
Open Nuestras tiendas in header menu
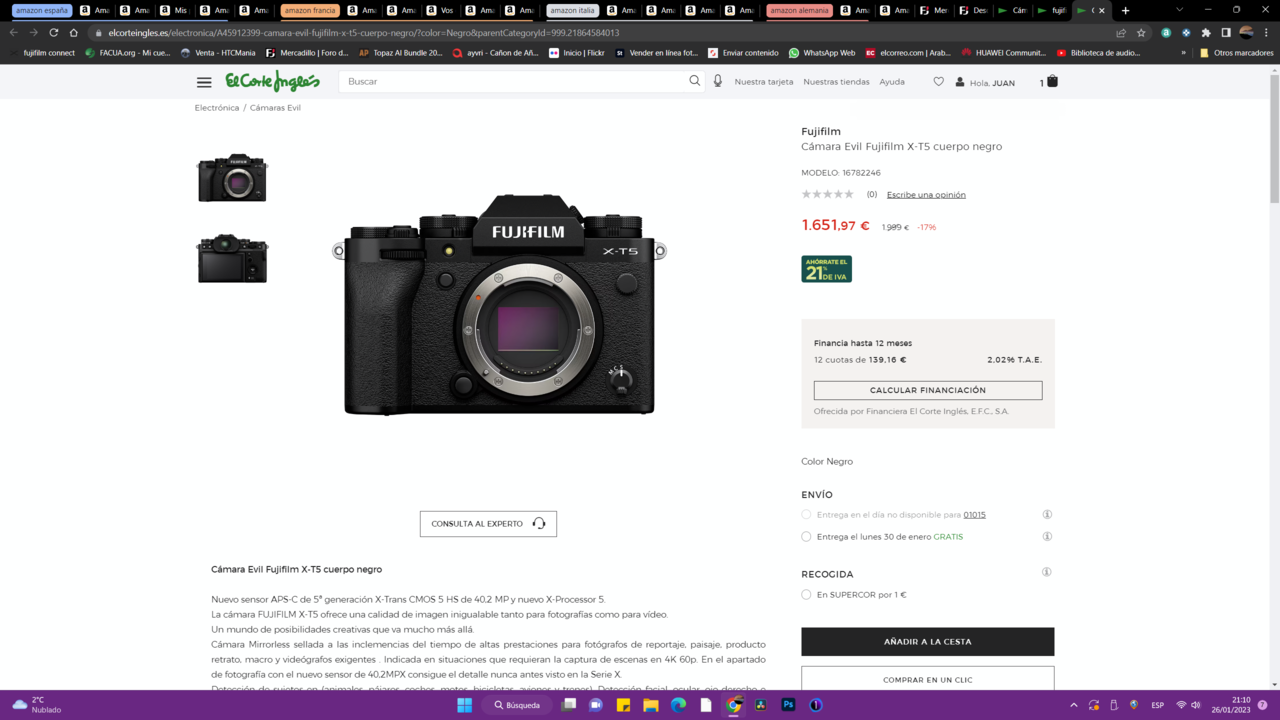836,82
